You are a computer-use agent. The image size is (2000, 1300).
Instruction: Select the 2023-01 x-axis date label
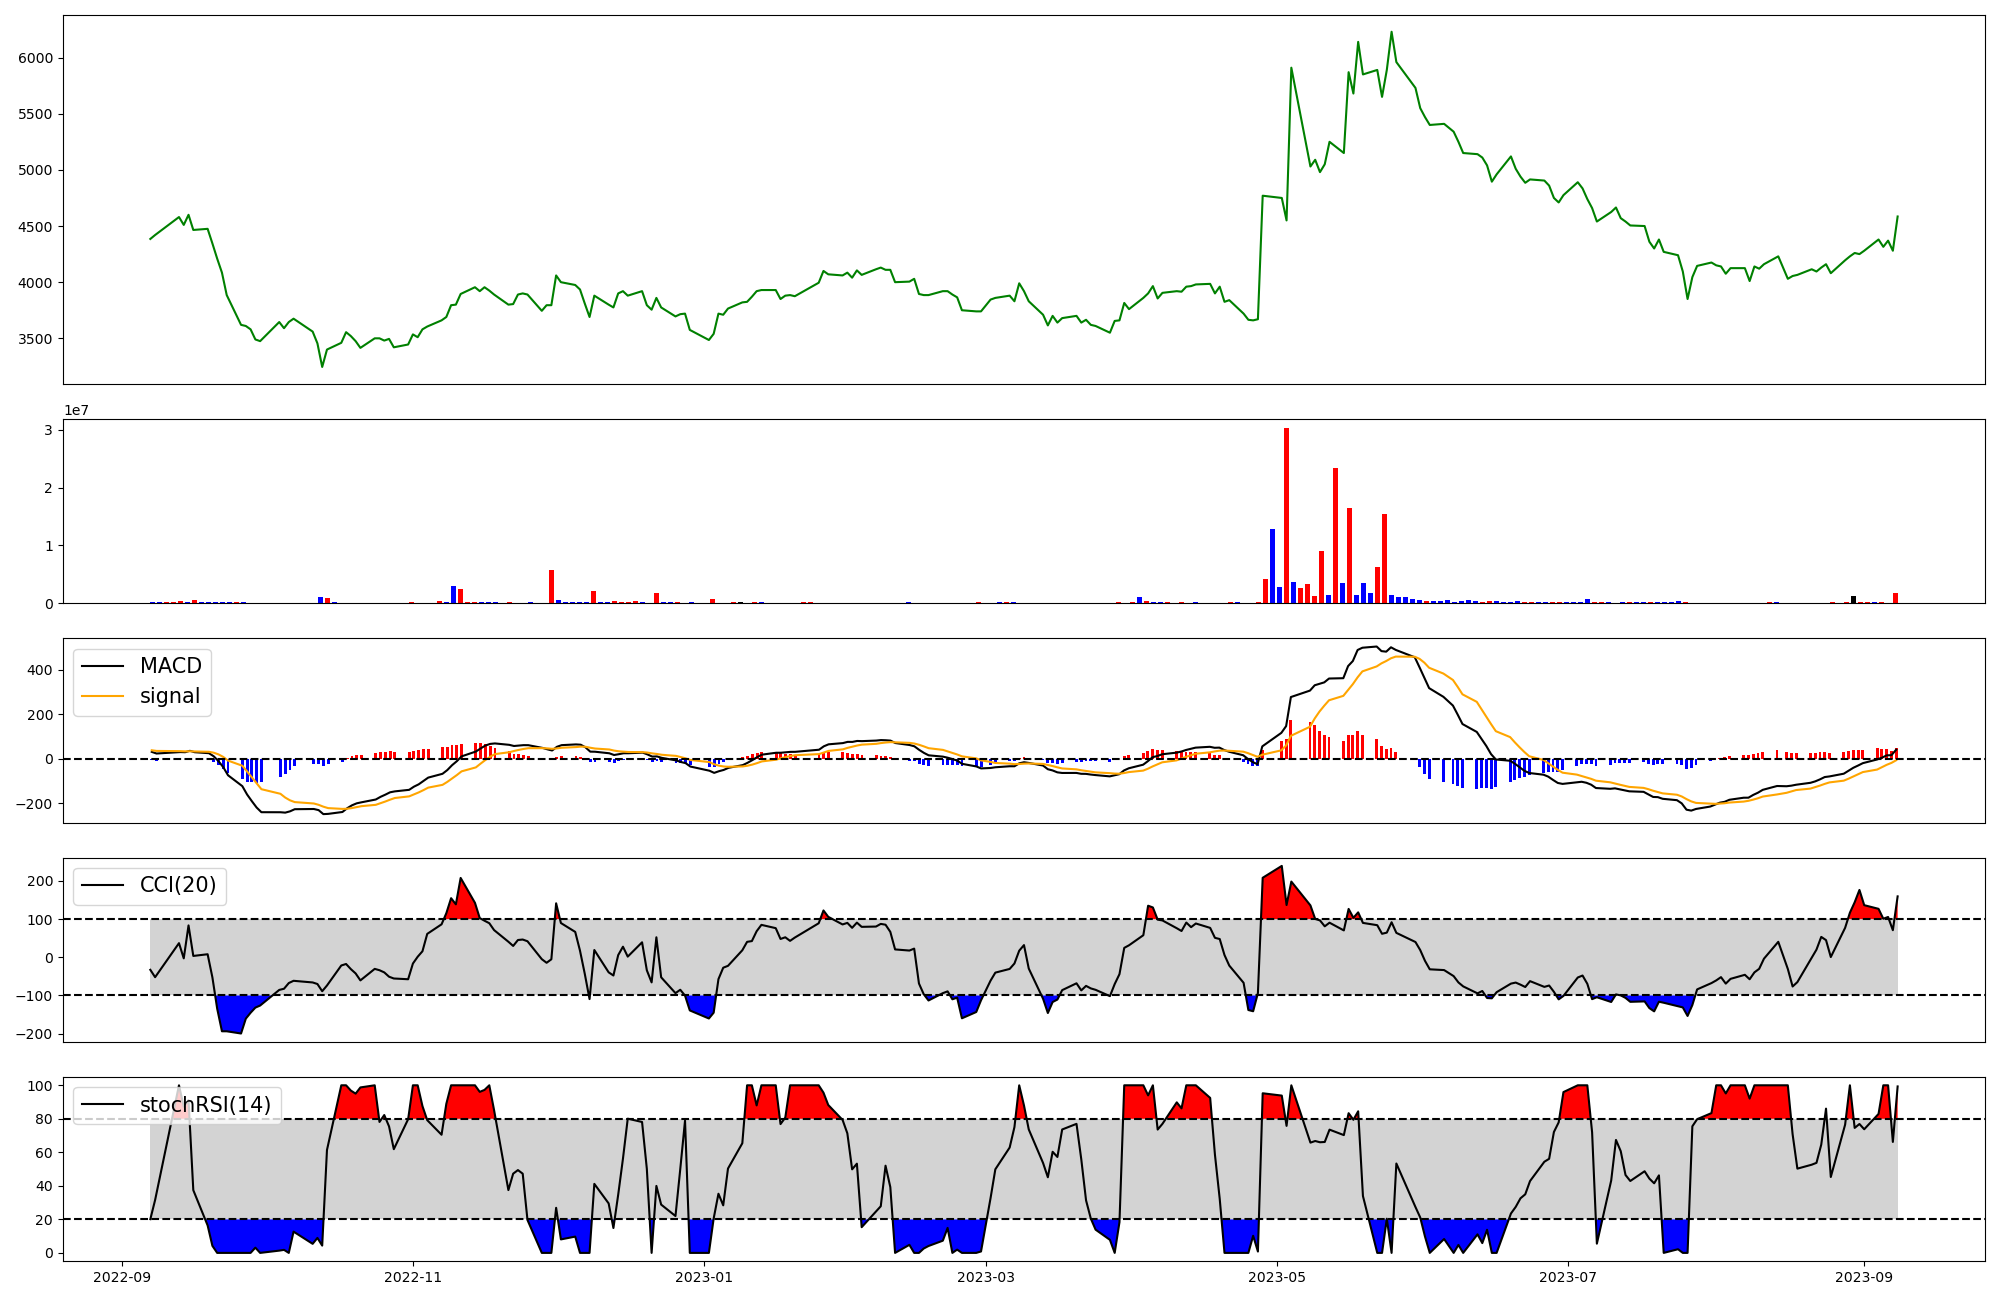click(x=704, y=1277)
